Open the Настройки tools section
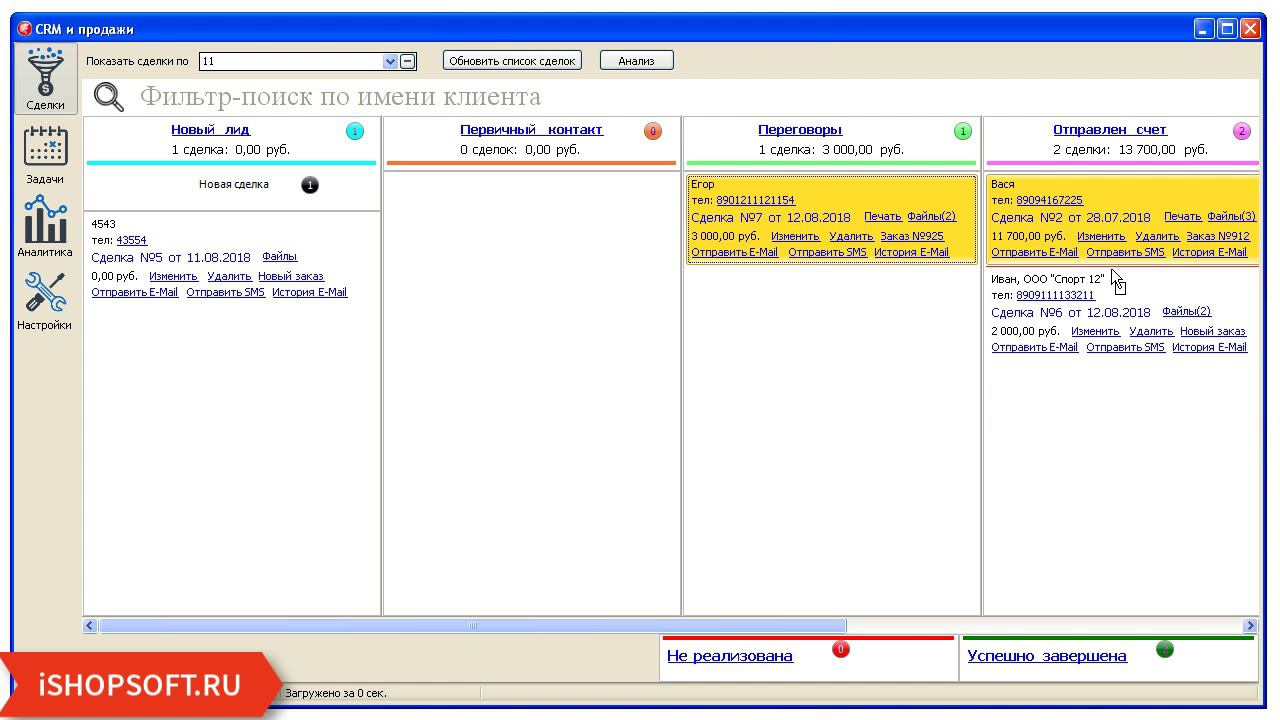Image resolution: width=1280 pixels, height=720 pixels. click(x=45, y=300)
